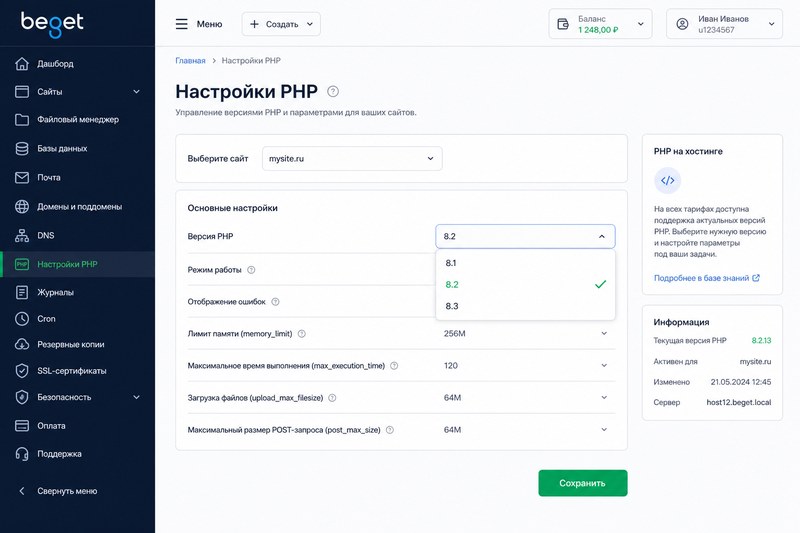Click help icon next to post_max_size
Viewport: 800px width, 533px height.
tap(390, 430)
